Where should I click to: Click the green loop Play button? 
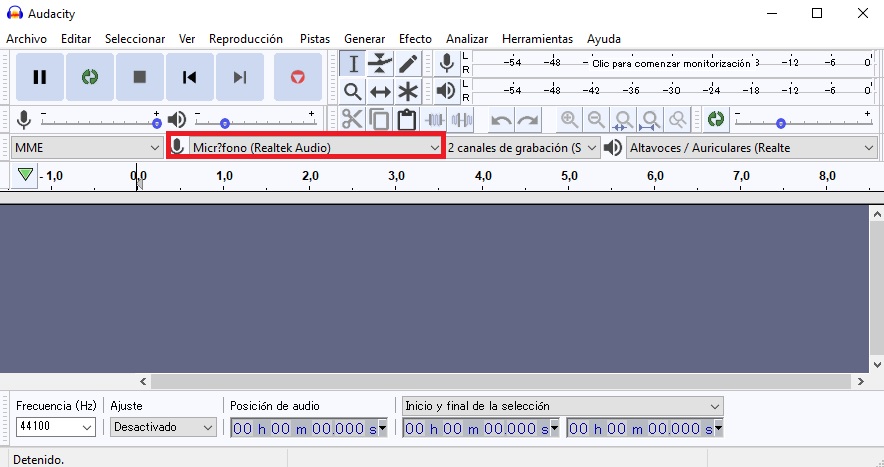90,77
